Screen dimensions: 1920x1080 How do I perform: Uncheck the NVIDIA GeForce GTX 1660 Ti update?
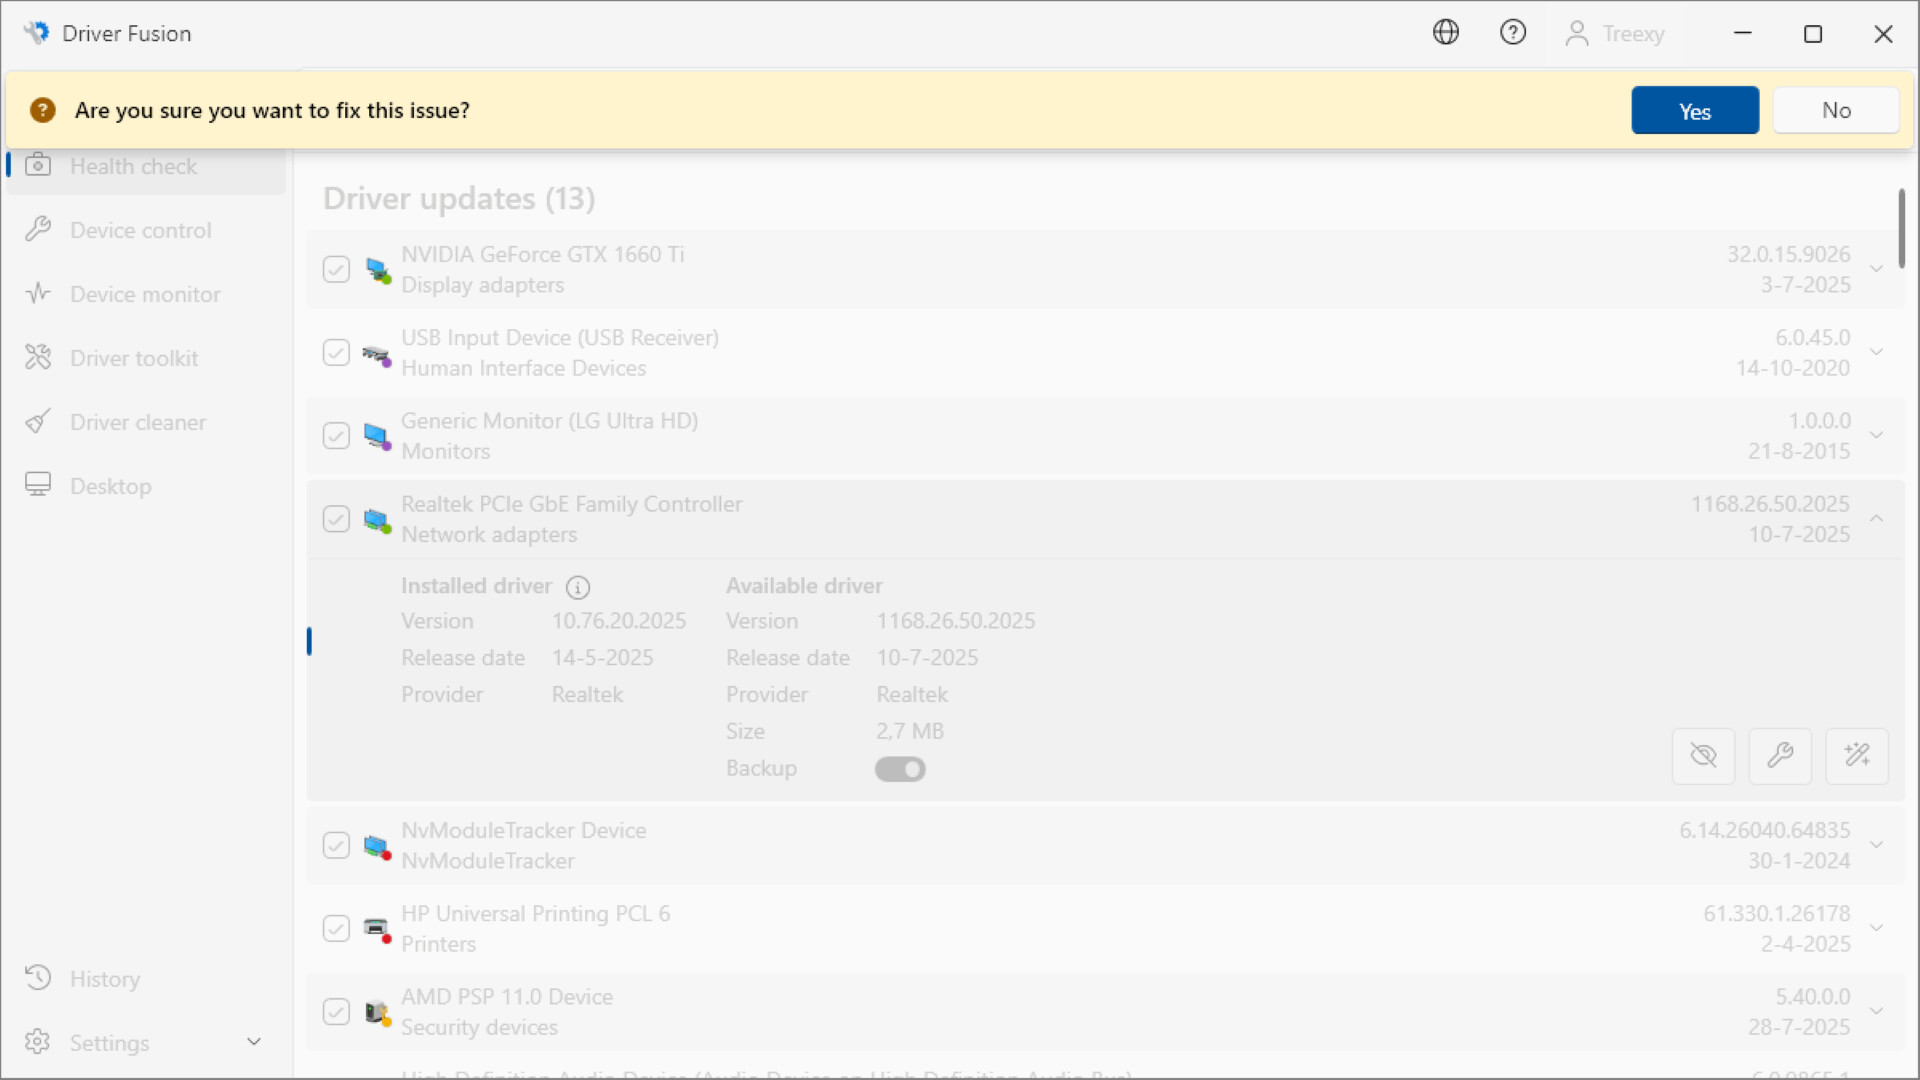point(335,269)
